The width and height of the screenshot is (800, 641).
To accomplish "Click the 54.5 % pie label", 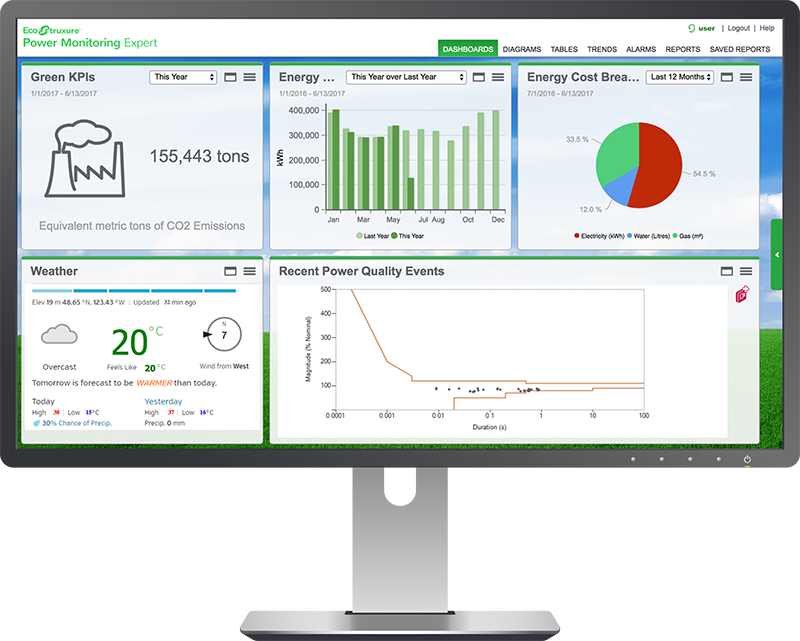I will point(704,174).
